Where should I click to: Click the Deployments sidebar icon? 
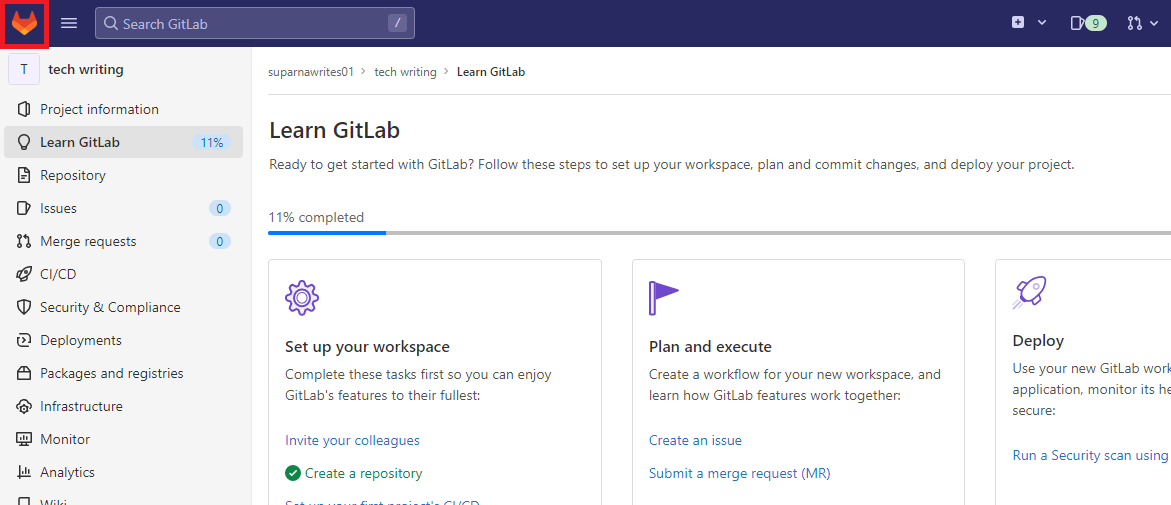pos(24,340)
